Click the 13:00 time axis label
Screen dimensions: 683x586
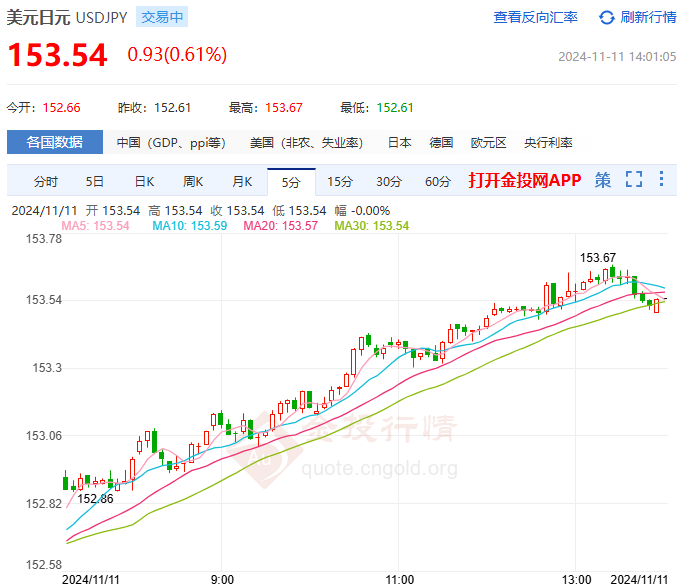pos(576,579)
